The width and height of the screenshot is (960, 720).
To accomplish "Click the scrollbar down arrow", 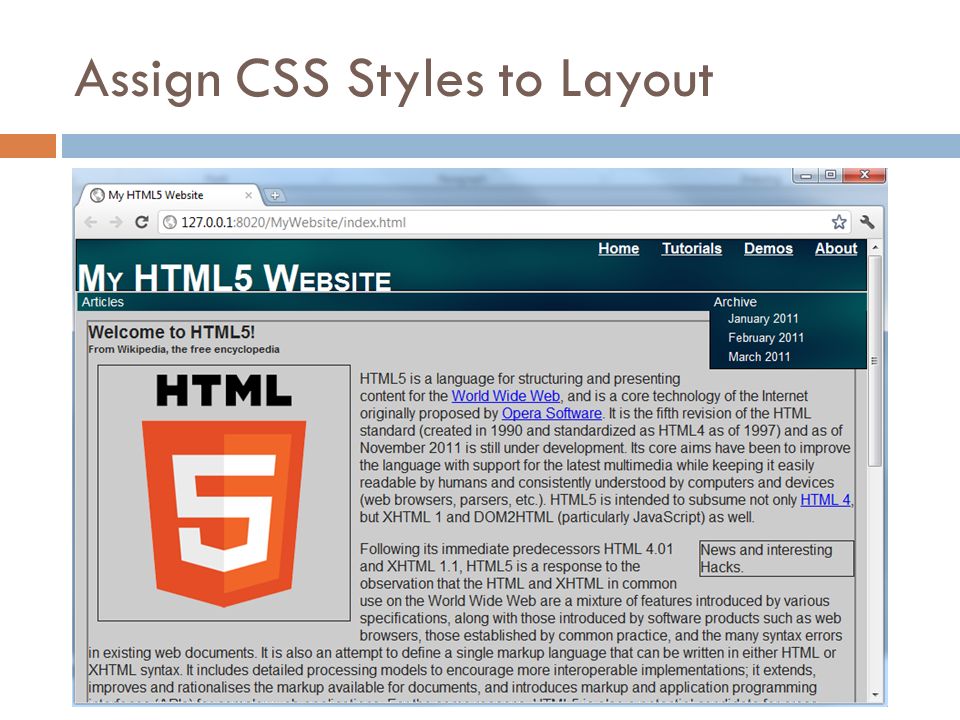I will click(x=875, y=695).
